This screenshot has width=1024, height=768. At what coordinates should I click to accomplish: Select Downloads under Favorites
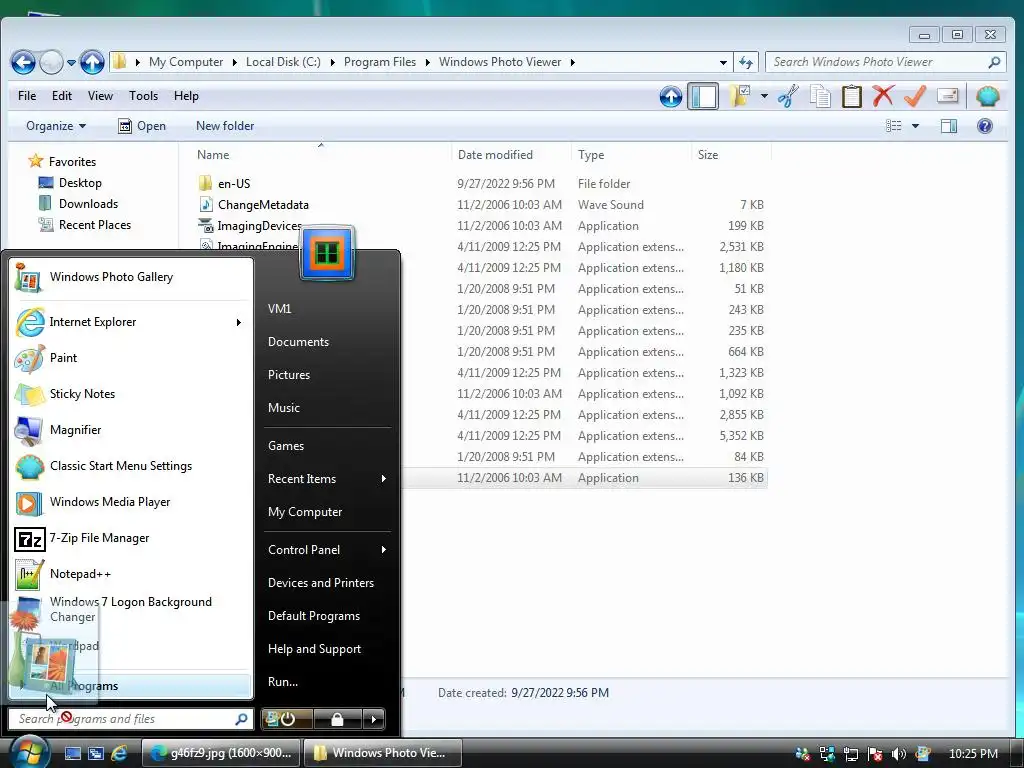[78, 204]
